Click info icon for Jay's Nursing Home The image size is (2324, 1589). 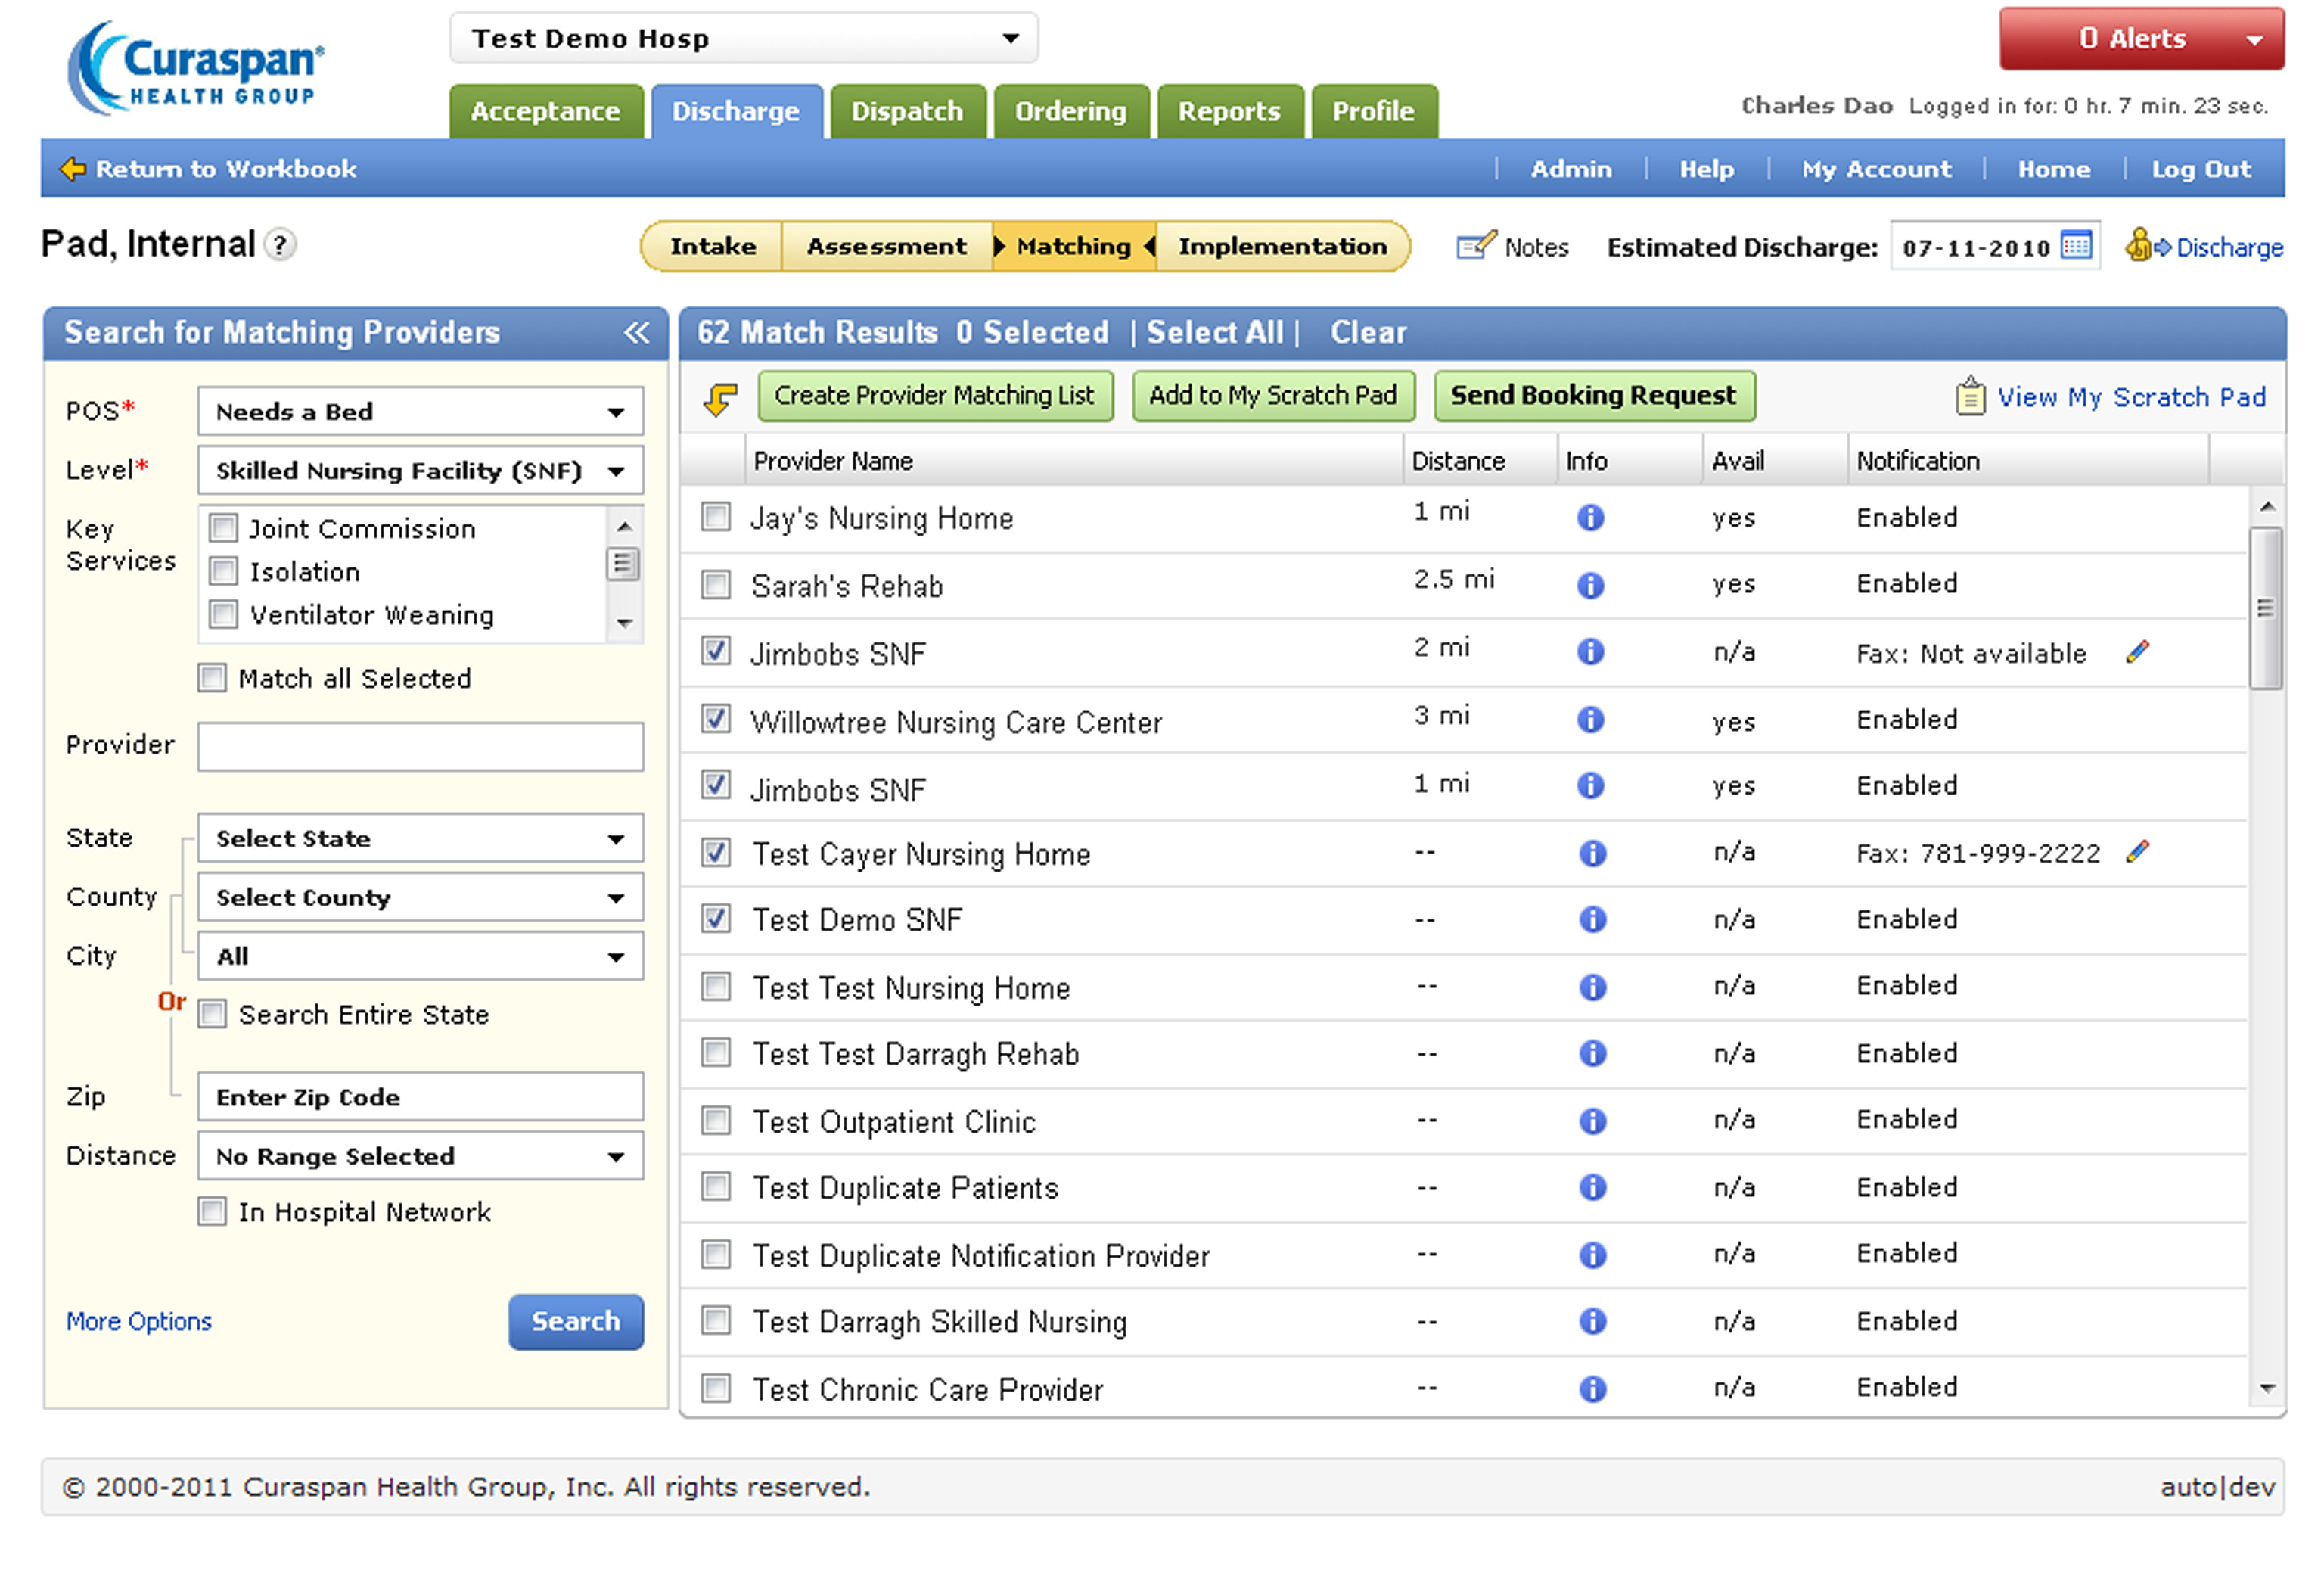click(1590, 518)
